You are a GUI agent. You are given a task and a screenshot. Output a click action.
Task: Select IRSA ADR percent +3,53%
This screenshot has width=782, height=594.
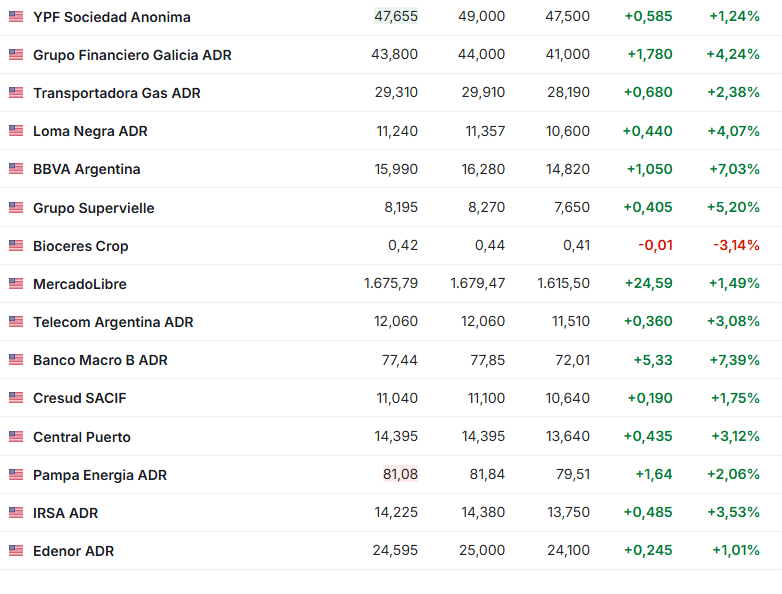click(x=733, y=512)
